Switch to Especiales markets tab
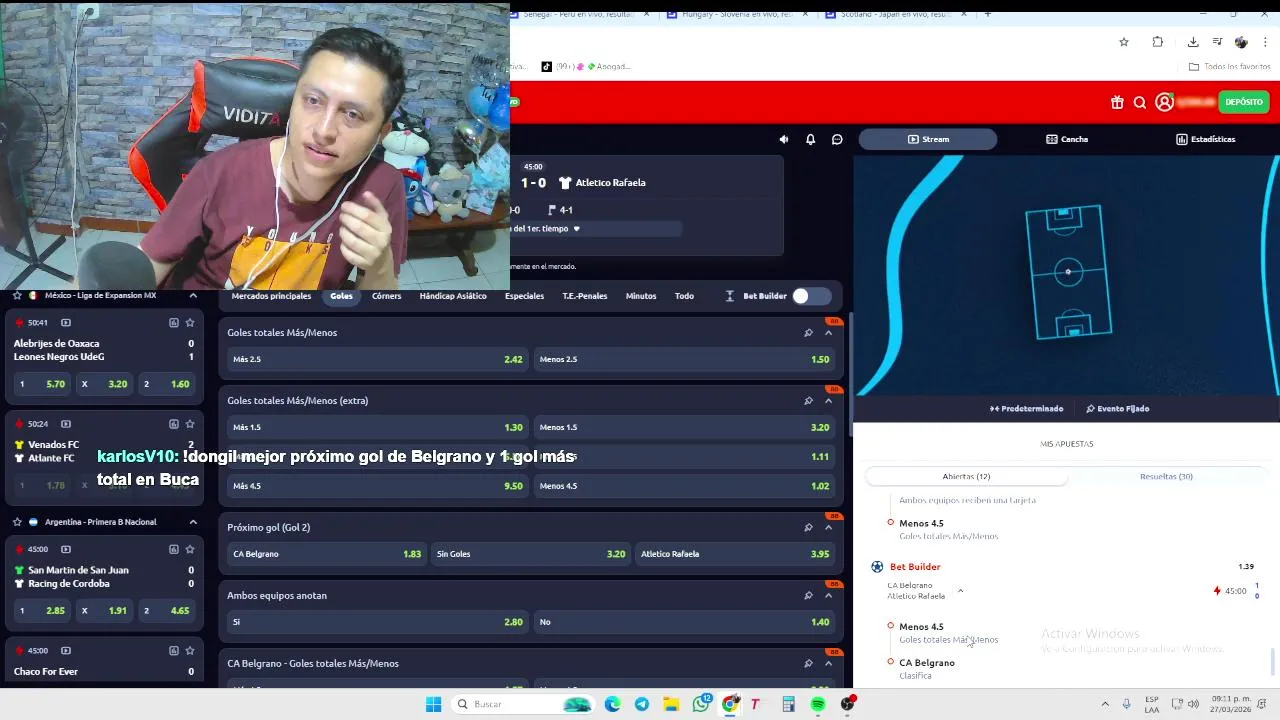This screenshot has height=720, width=1280. (x=524, y=296)
